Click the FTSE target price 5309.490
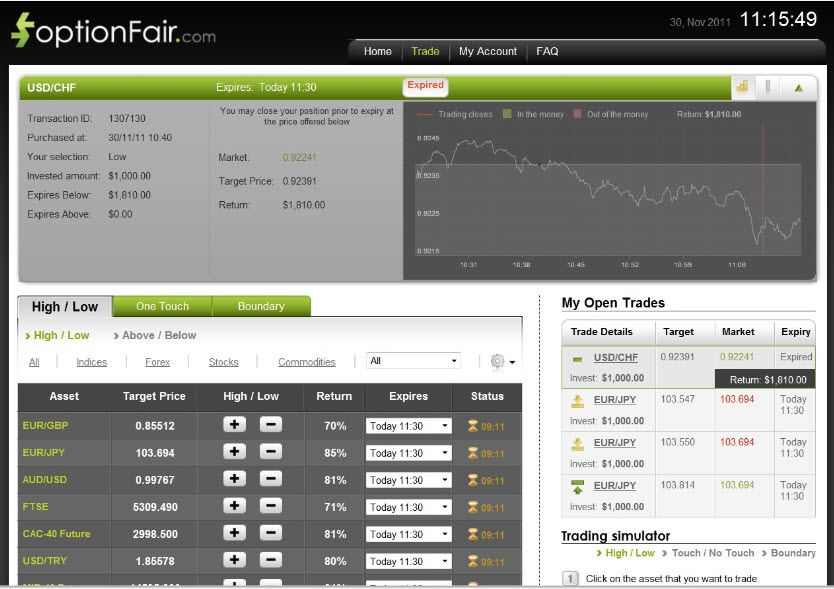 [x=155, y=507]
